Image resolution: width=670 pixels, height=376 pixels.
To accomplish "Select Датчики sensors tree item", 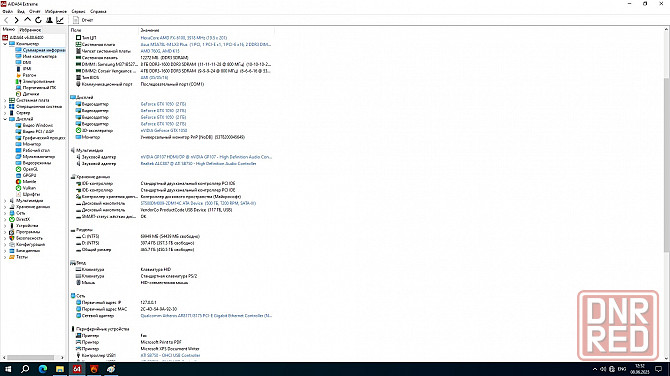I will 27,94.
